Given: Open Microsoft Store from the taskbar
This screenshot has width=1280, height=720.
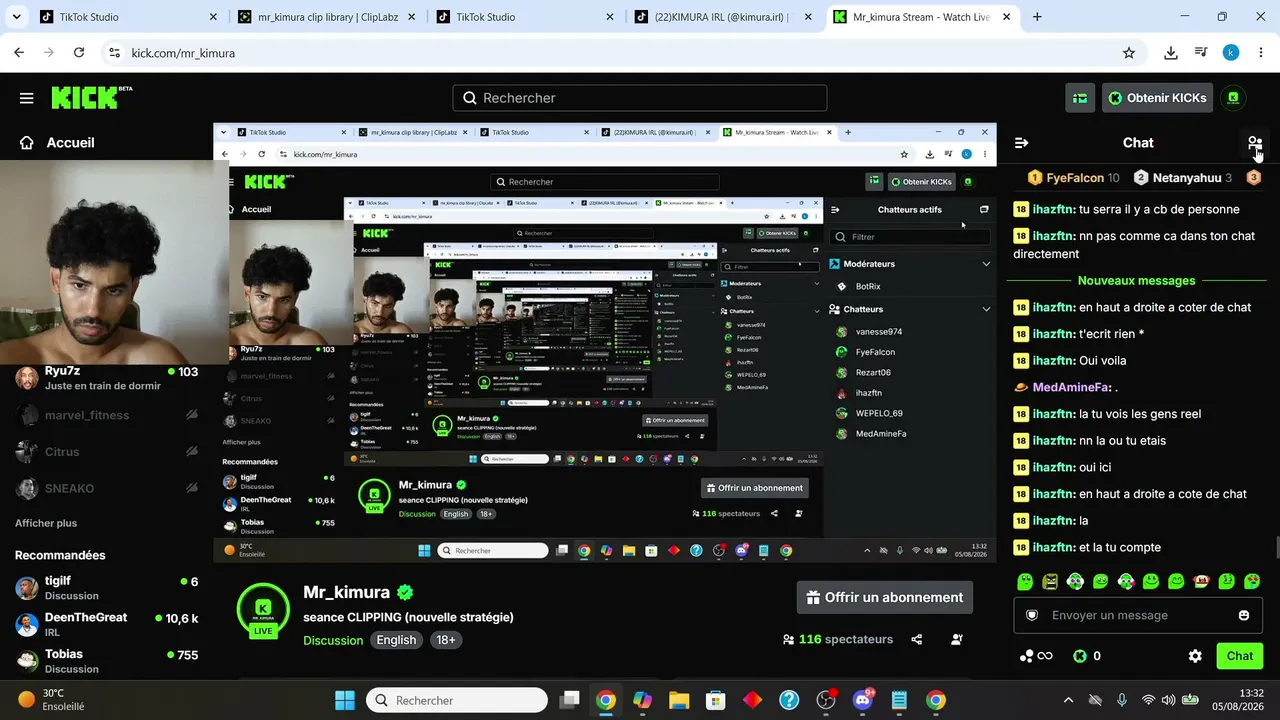Looking at the screenshot, I should click(x=715, y=700).
